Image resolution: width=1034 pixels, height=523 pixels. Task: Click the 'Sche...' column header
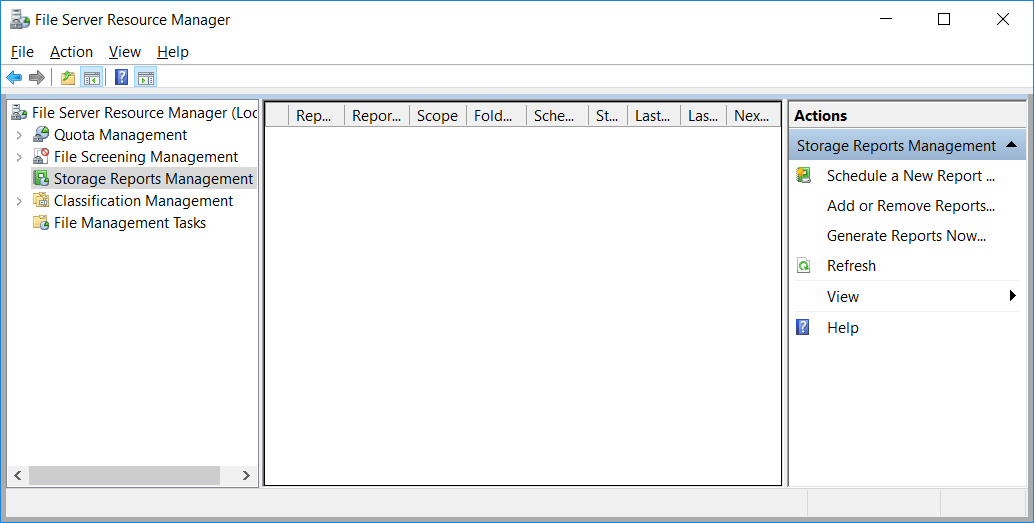pos(557,115)
